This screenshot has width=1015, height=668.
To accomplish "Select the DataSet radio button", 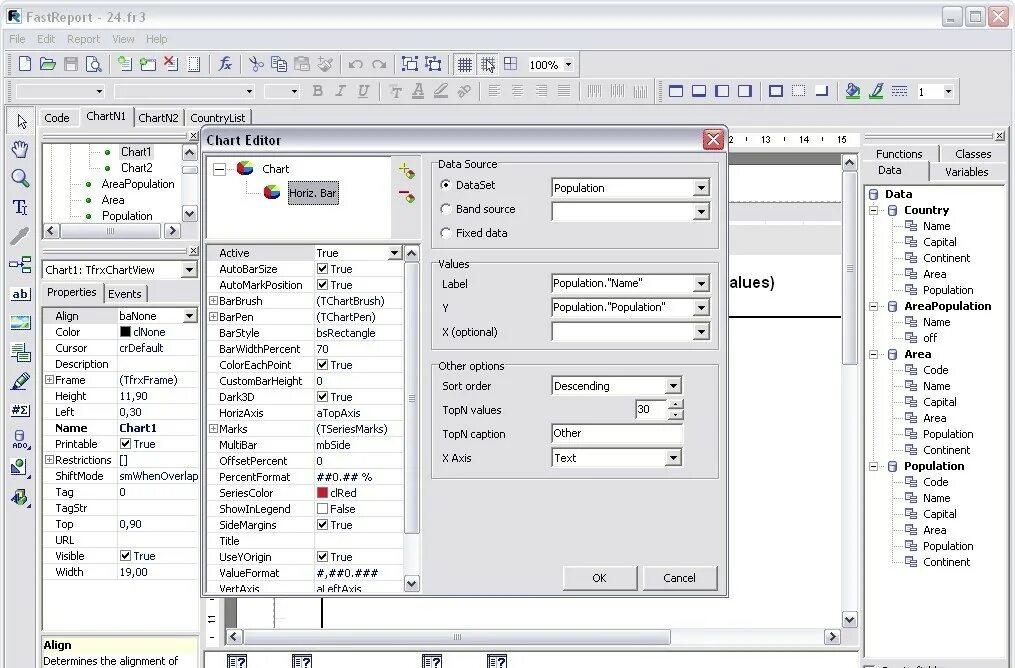I will 445,185.
